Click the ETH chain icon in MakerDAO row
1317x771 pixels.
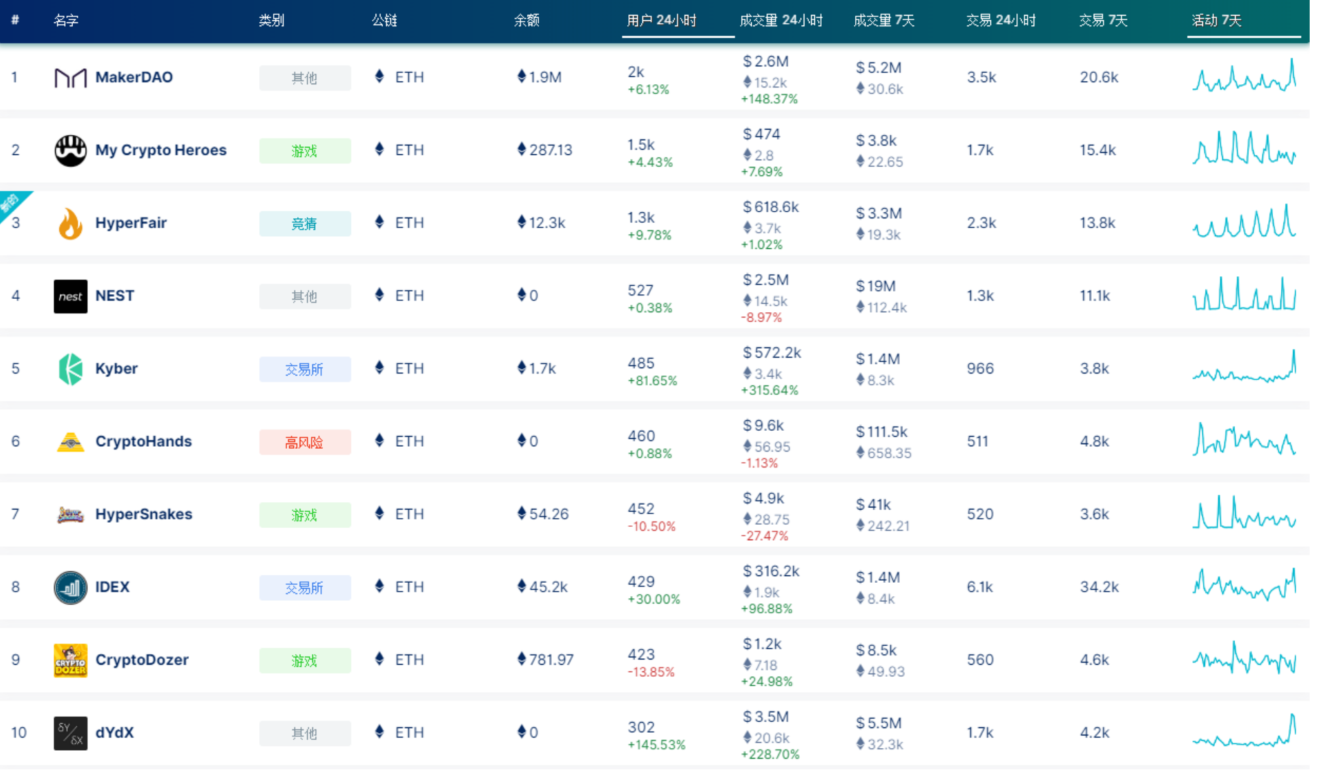[379, 77]
